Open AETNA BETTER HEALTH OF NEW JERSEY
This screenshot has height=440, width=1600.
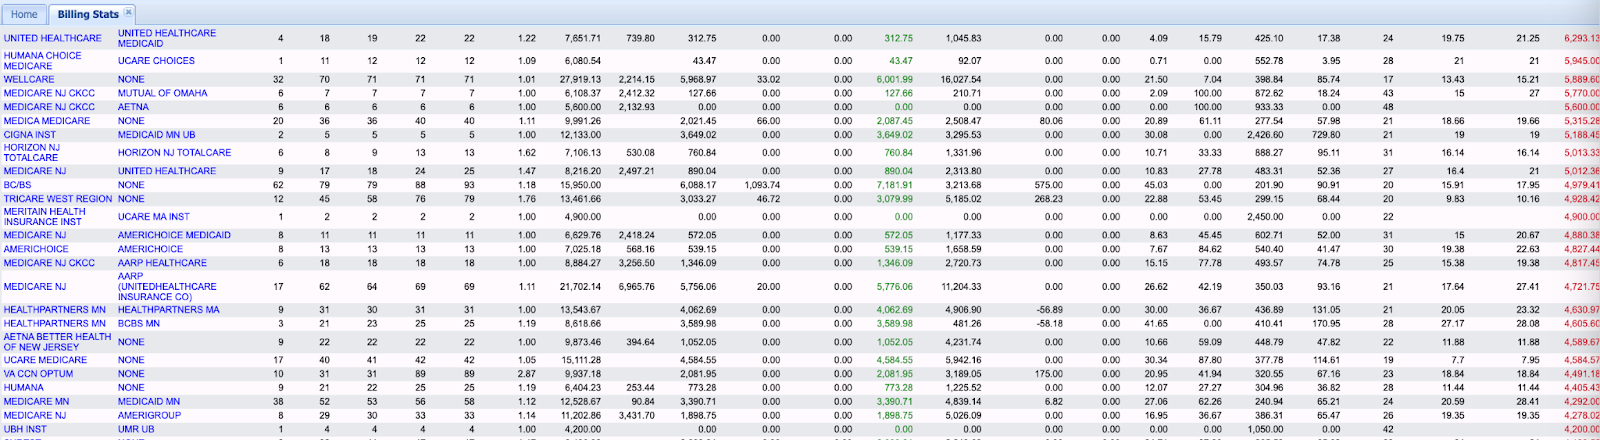point(57,342)
